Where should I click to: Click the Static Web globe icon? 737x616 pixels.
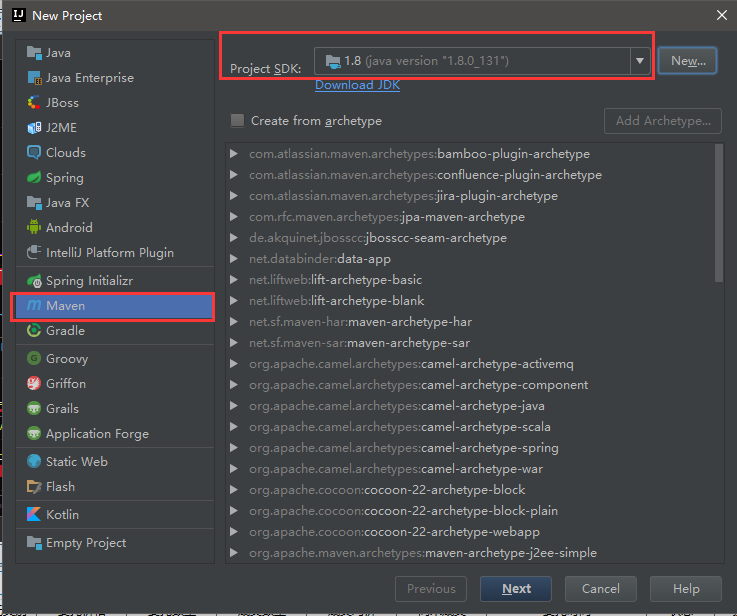click(x=34, y=462)
